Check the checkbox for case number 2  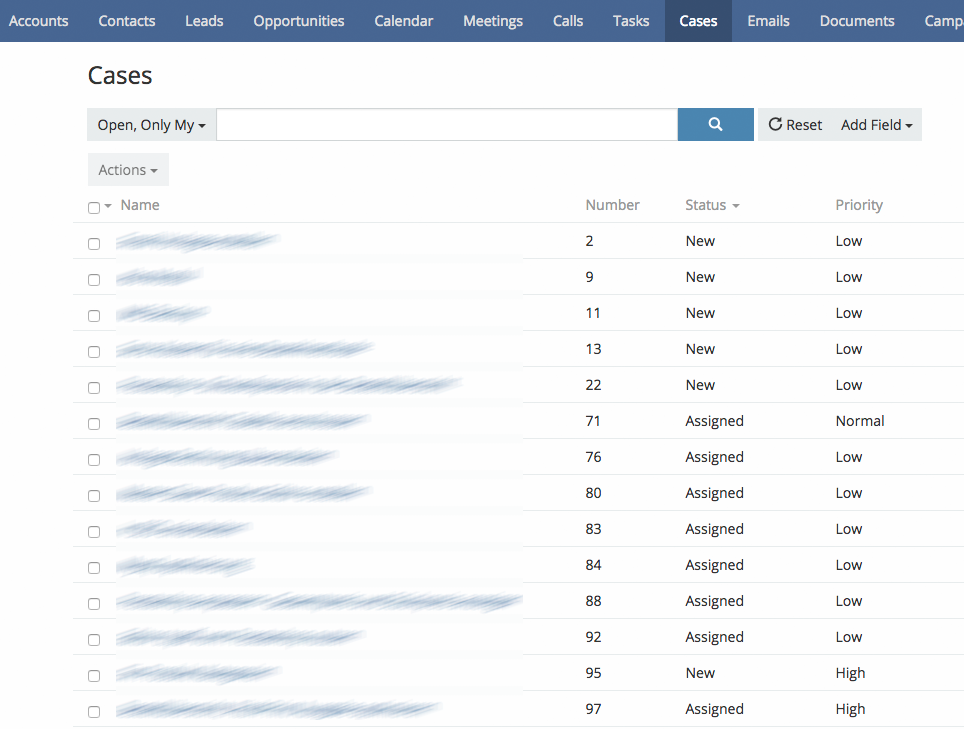(x=94, y=243)
